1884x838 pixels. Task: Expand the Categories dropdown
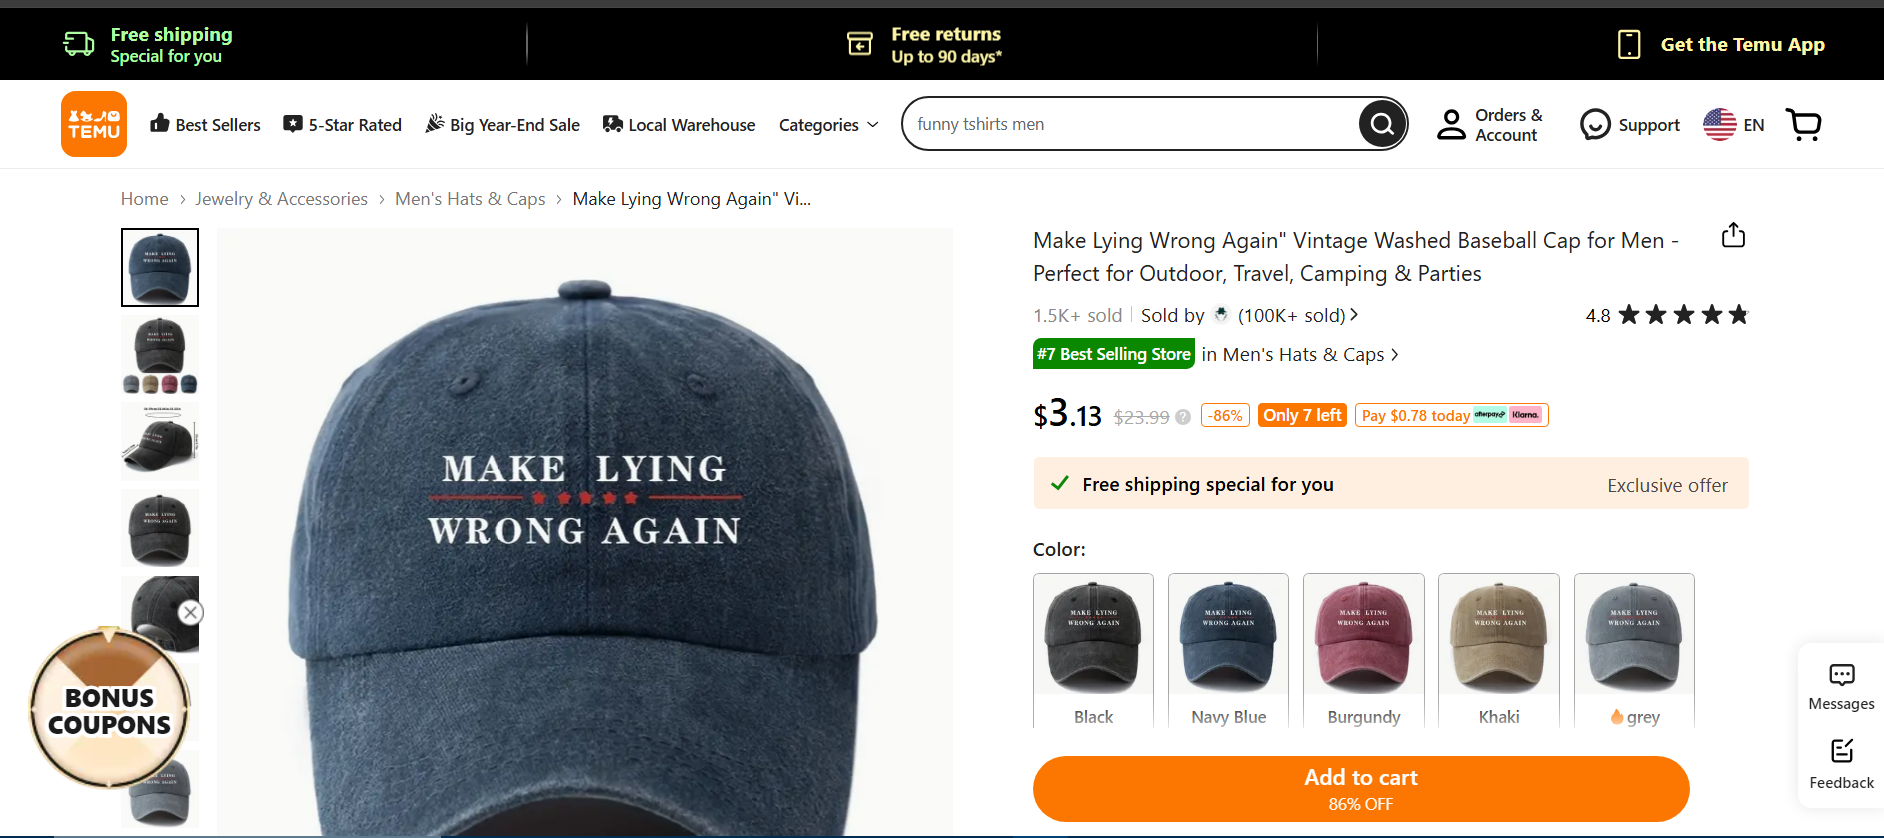pyautogui.click(x=828, y=125)
